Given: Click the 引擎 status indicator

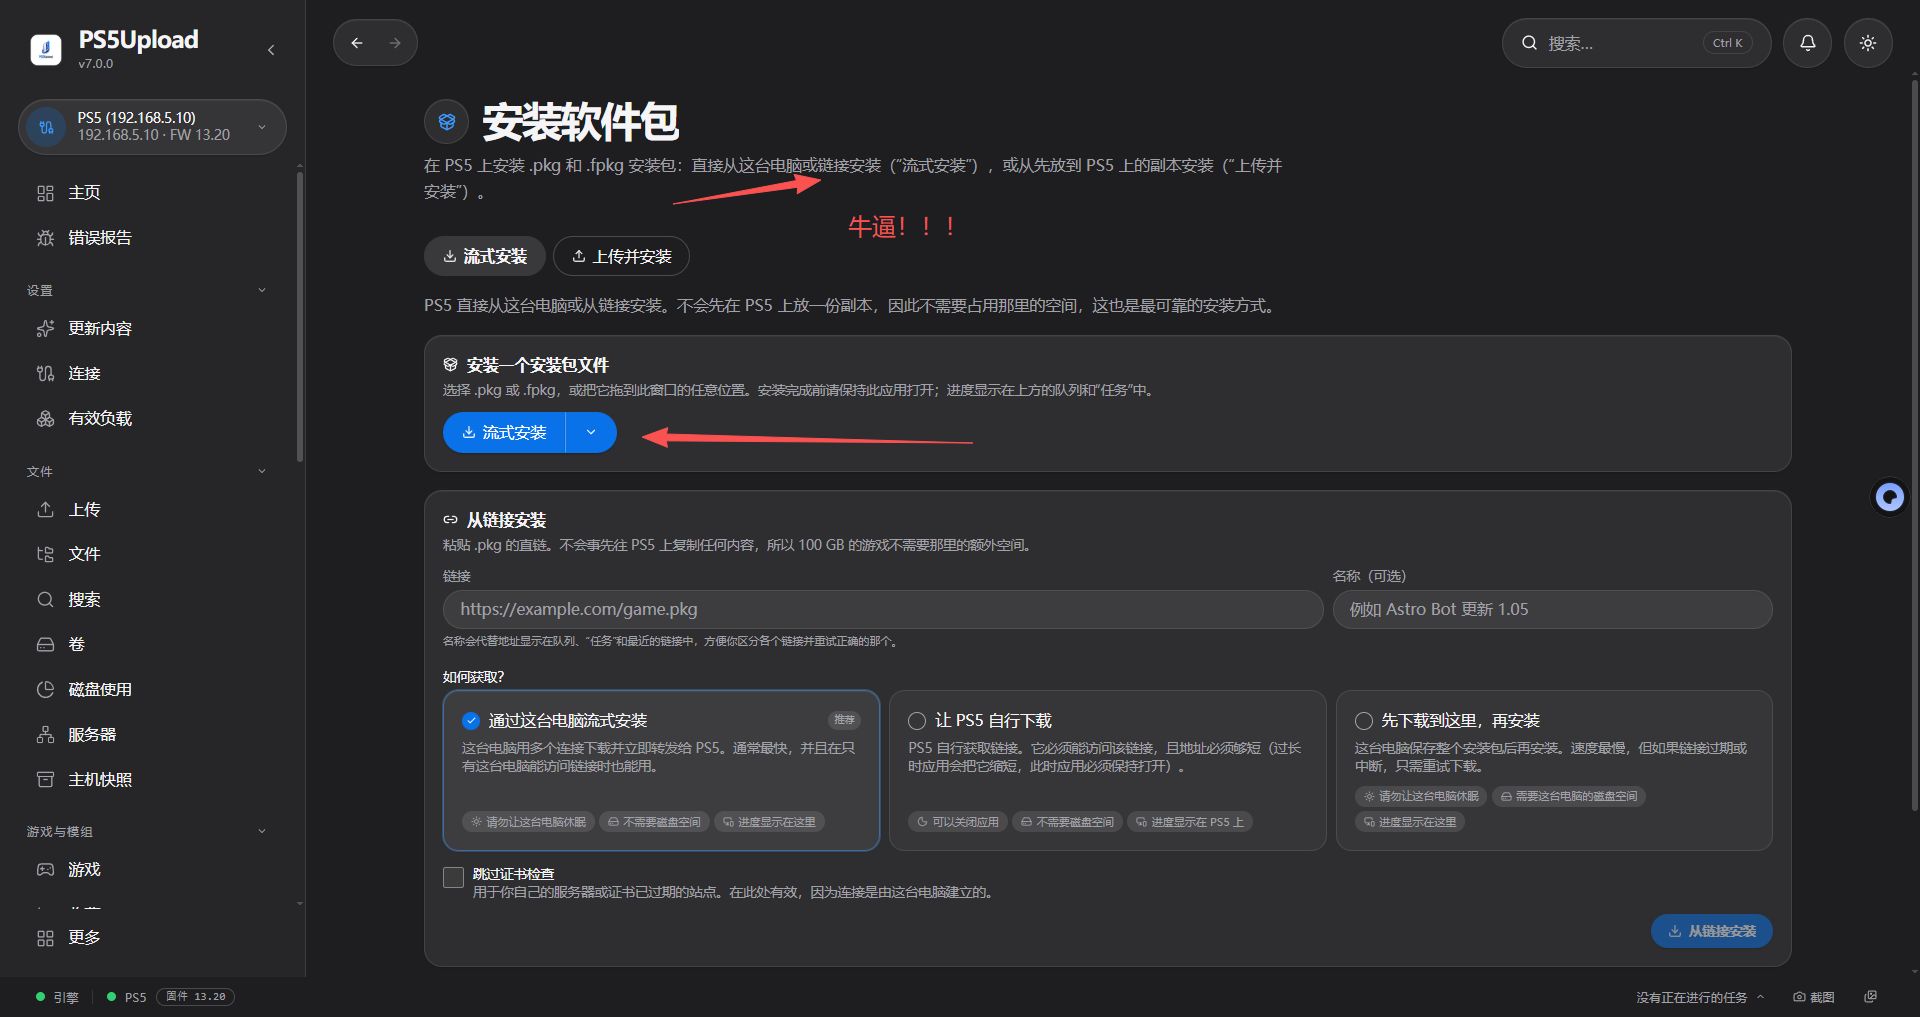Looking at the screenshot, I should 57,997.
